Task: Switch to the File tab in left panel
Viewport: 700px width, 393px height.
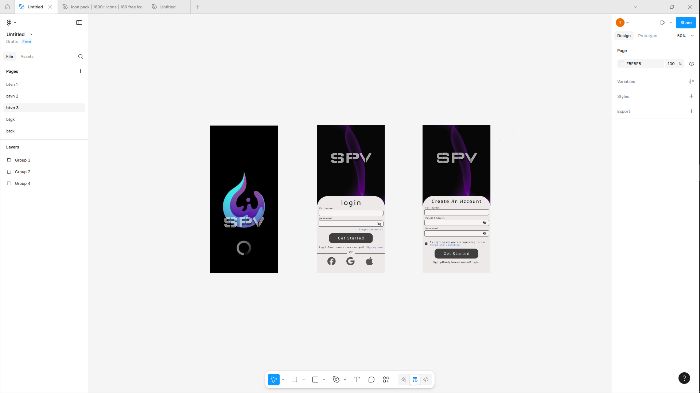Action: point(9,57)
